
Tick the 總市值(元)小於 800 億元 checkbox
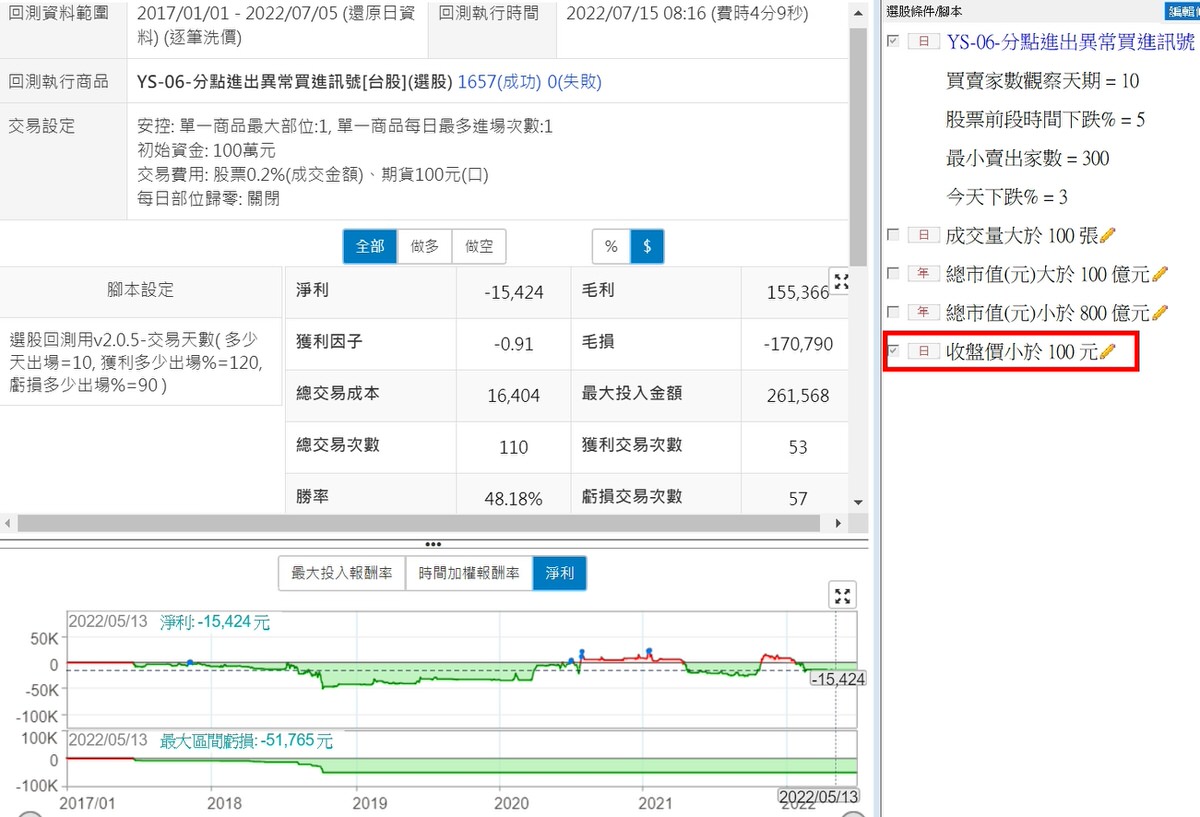(893, 313)
